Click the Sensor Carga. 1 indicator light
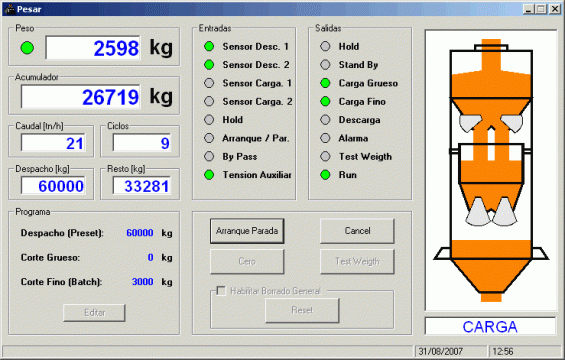The height and width of the screenshot is (360, 565). (209, 83)
